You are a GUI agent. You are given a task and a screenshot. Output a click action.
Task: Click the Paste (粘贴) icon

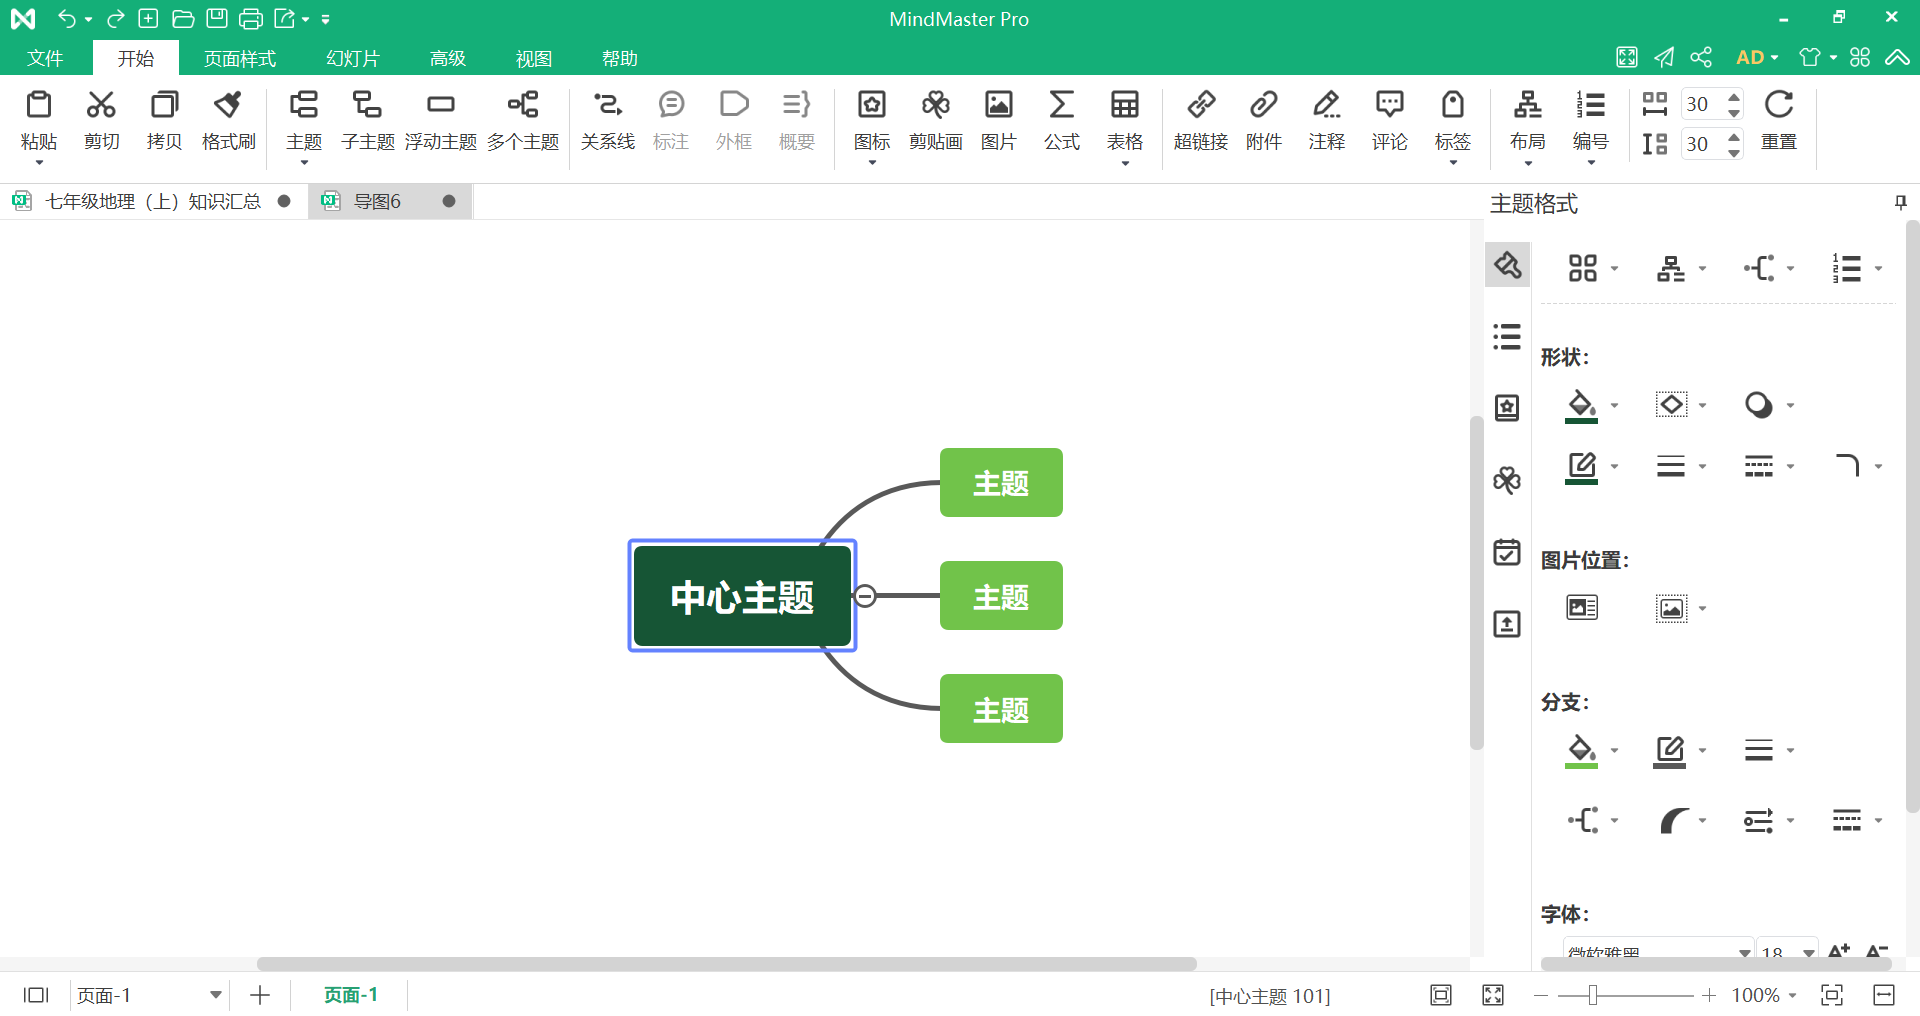(x=39, y=105)
